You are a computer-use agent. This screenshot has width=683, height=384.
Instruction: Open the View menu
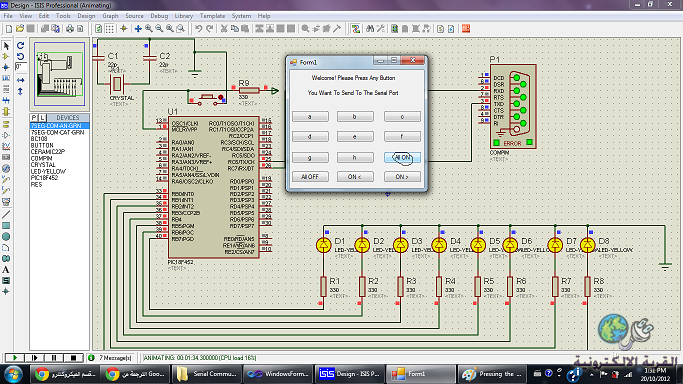pyautogui.click(x=26, y=16)
